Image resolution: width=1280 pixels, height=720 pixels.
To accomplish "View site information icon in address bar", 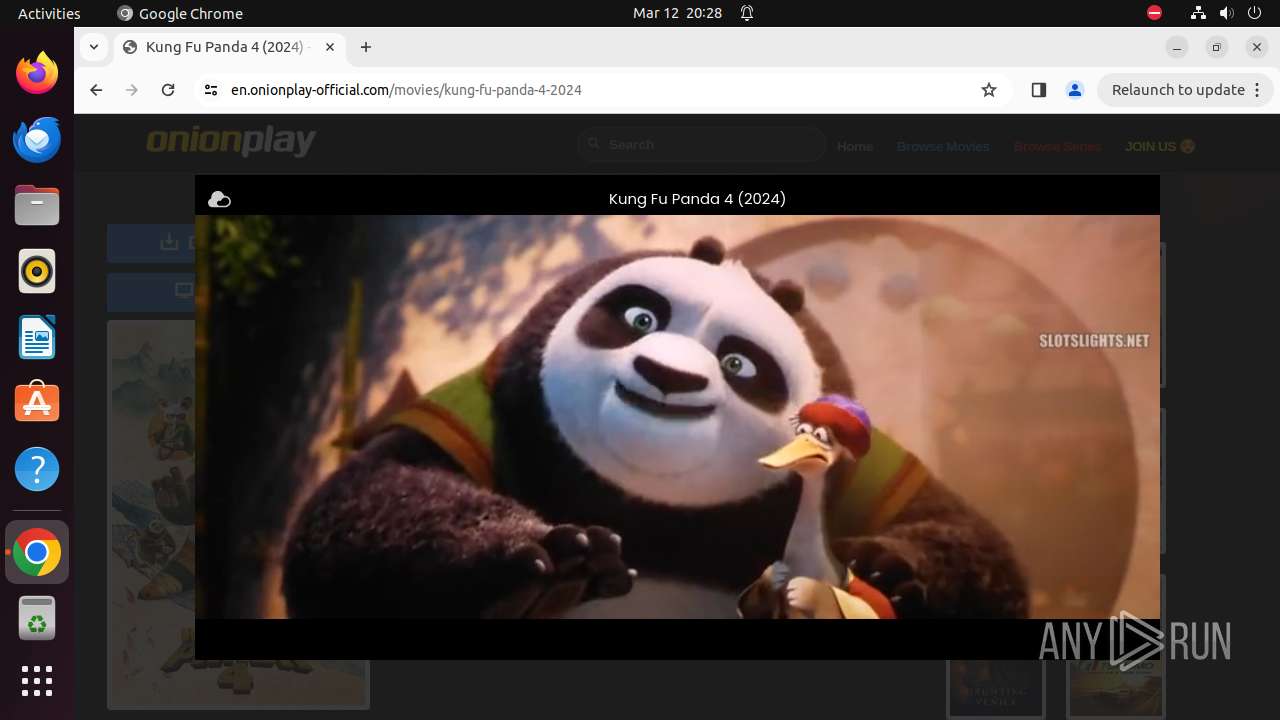I will coord(210,90).
